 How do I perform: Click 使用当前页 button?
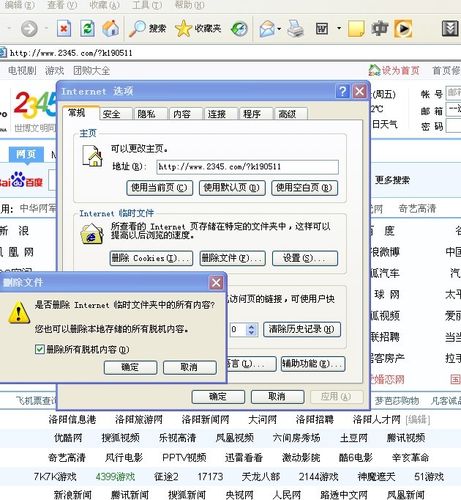159,188
